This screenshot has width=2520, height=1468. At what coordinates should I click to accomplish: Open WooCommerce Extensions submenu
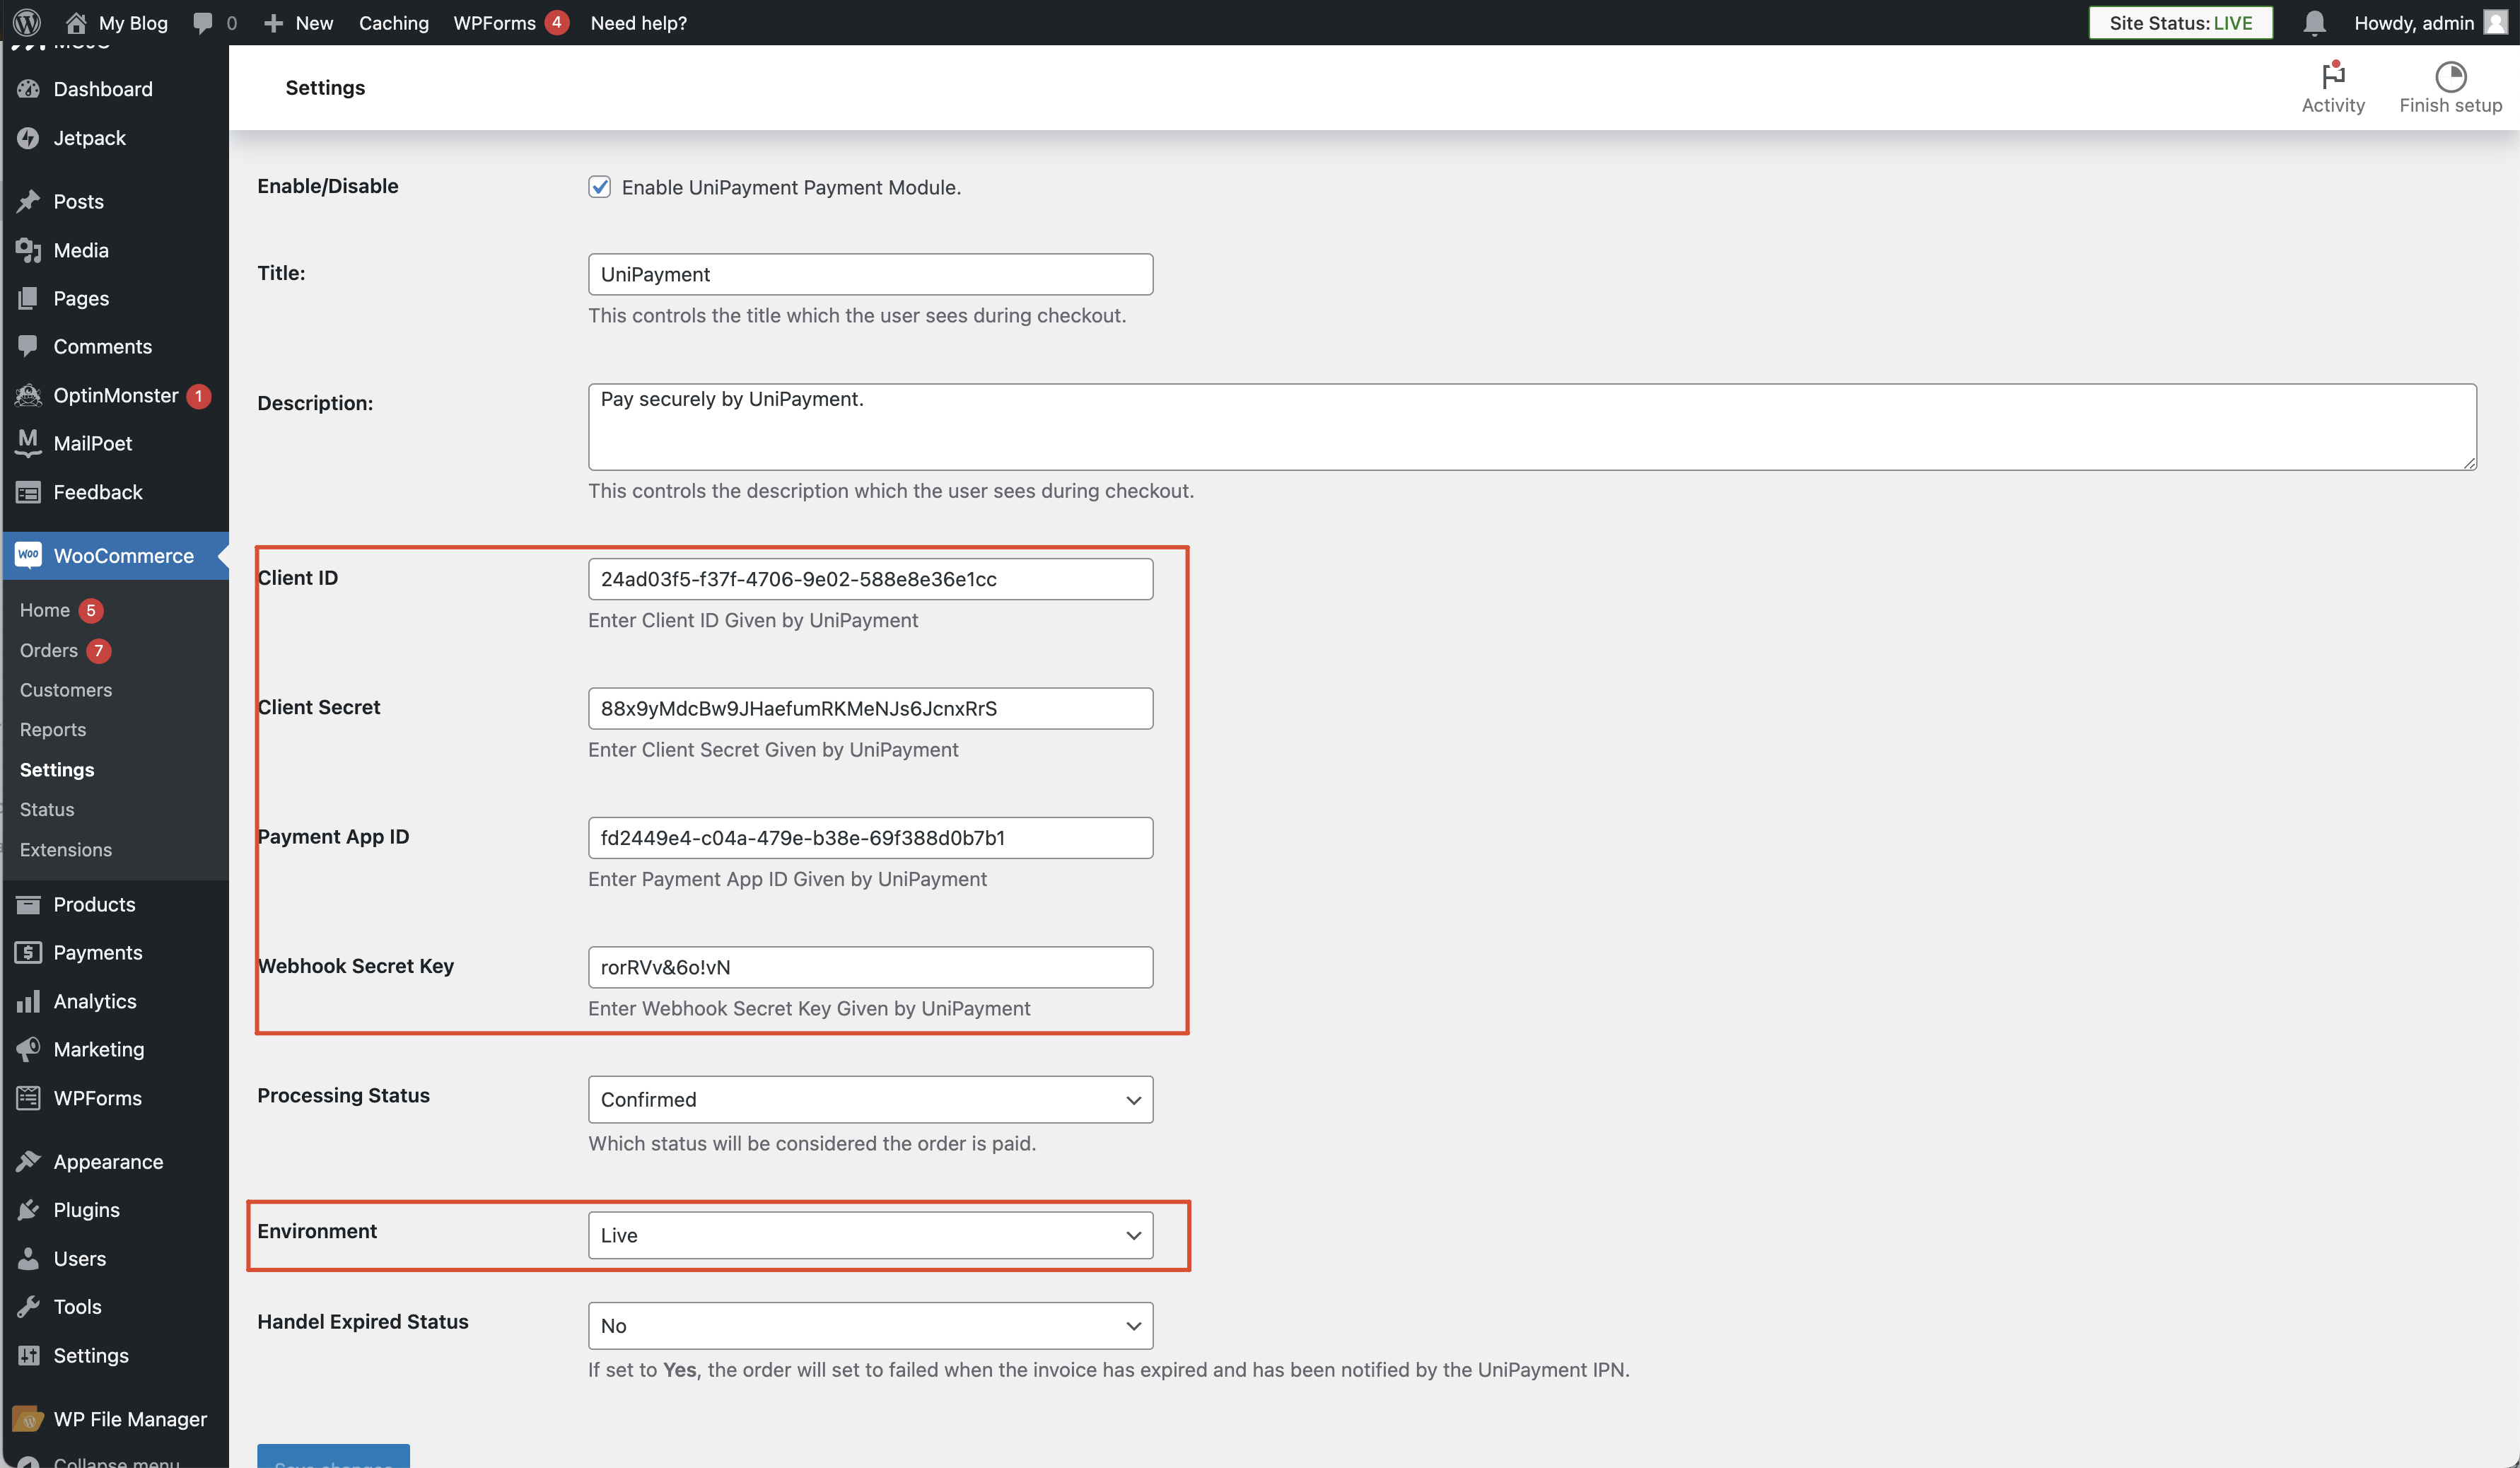[x=66, y=849]
